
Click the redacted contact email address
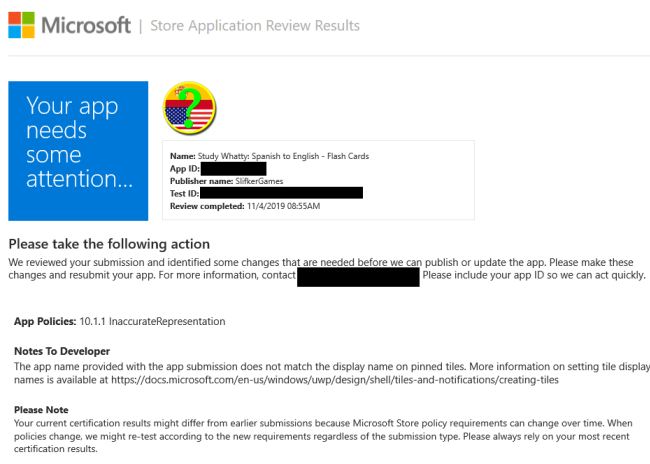[358, 276]
